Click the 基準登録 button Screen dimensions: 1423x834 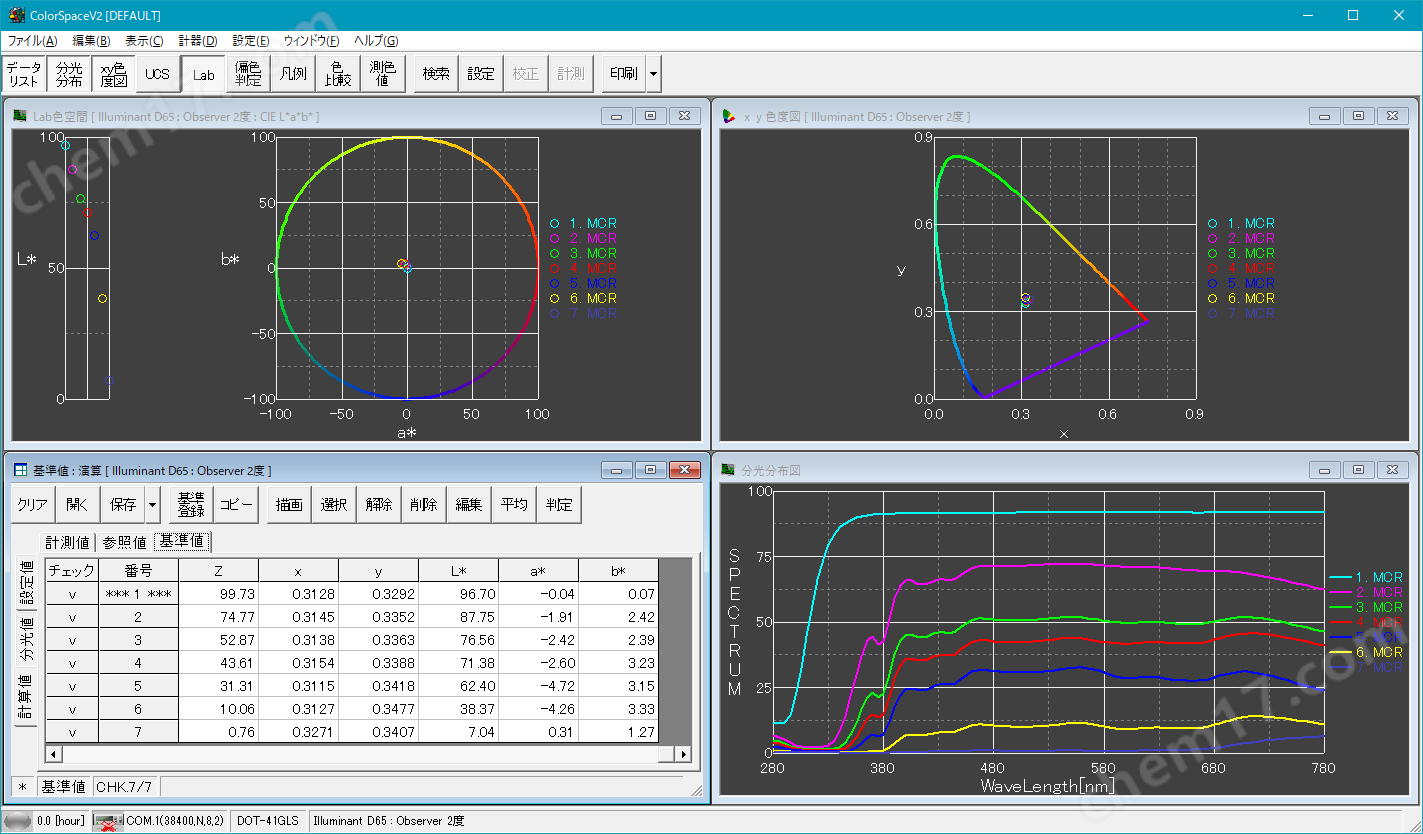tap(190, 505)
